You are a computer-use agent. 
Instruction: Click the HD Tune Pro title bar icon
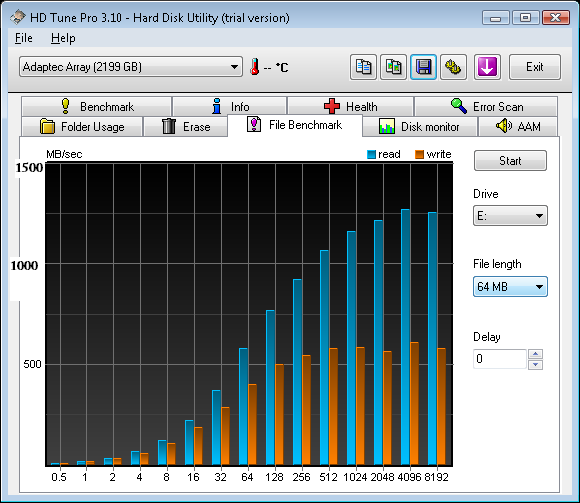pyautogui.click(x=17, y=17)
